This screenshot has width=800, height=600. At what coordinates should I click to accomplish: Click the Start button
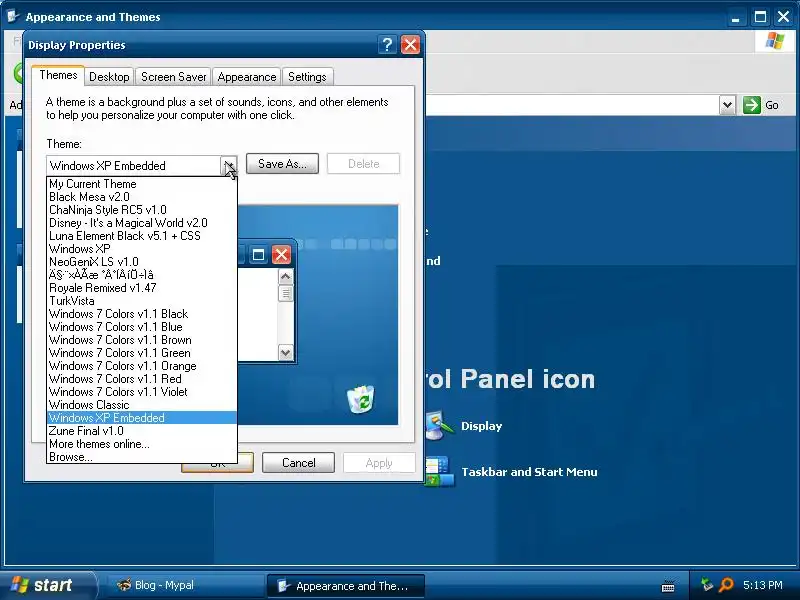pyautogui.click(x=47, y=585)
